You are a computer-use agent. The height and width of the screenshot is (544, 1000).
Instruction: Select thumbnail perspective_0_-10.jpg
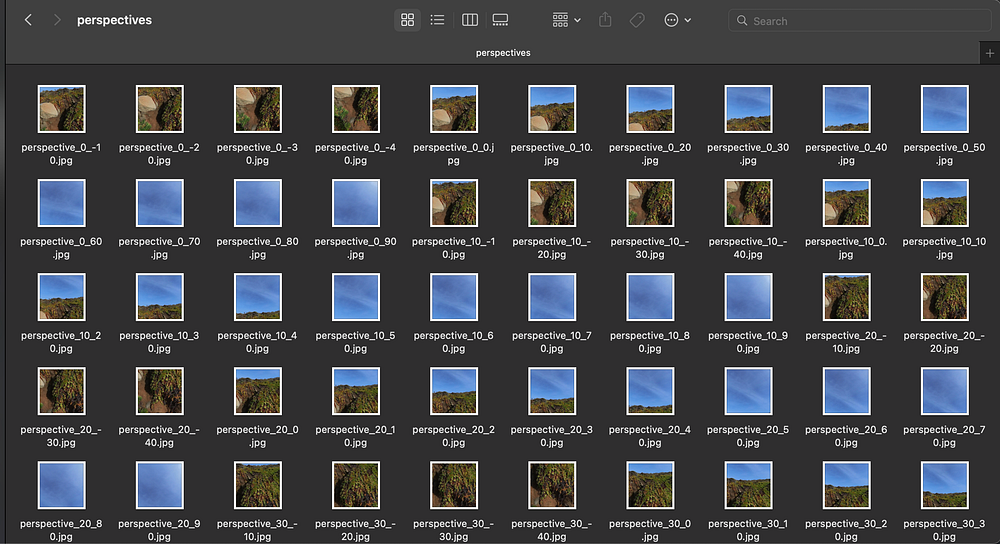[61, 109]
